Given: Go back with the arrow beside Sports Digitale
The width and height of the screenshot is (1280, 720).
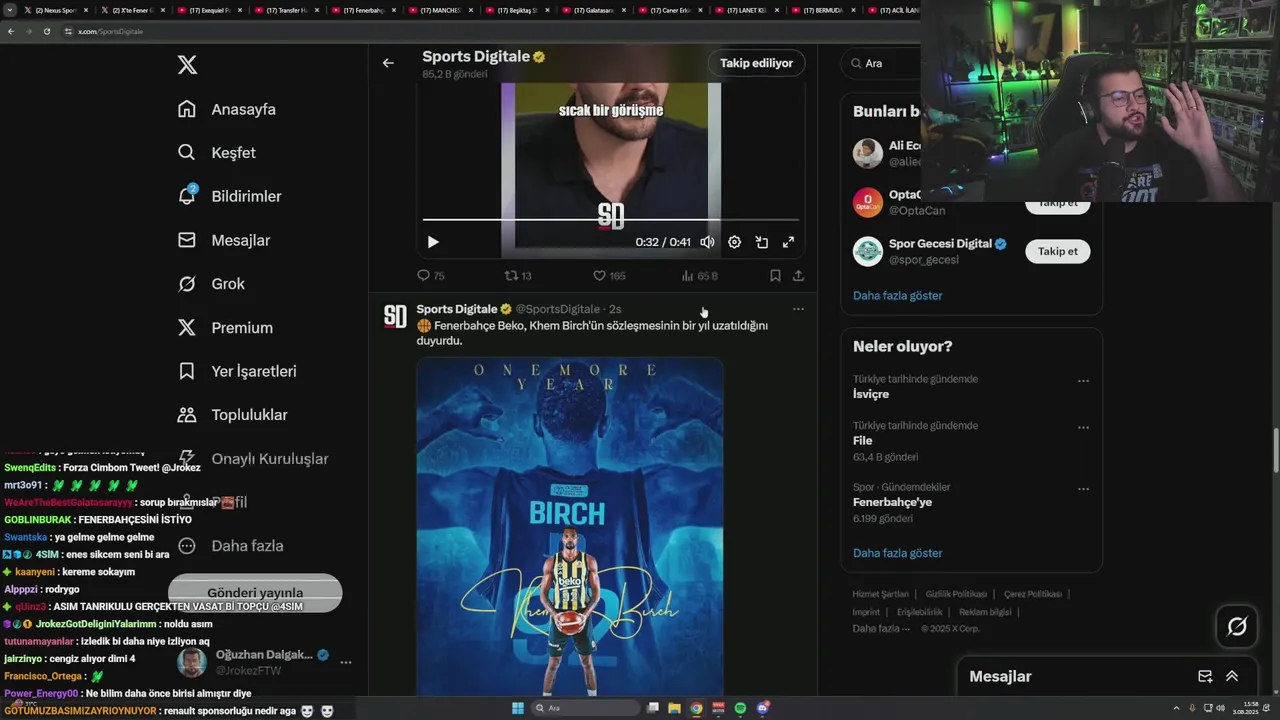Looking at the screenshot, I should (x=388, y=63).
